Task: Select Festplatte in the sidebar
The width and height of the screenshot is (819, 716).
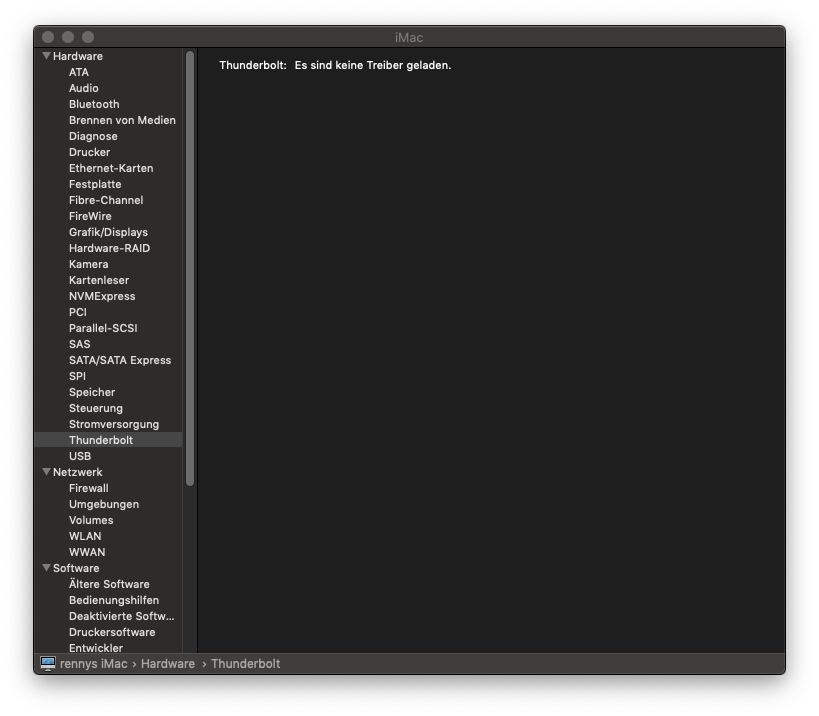Action: pos(95,184)
